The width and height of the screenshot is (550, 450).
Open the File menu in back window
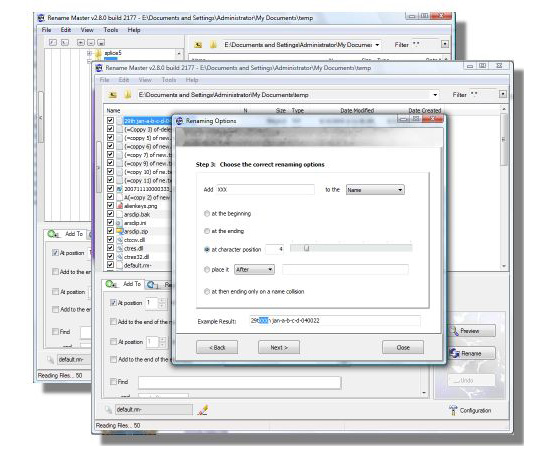pos(46,30)
